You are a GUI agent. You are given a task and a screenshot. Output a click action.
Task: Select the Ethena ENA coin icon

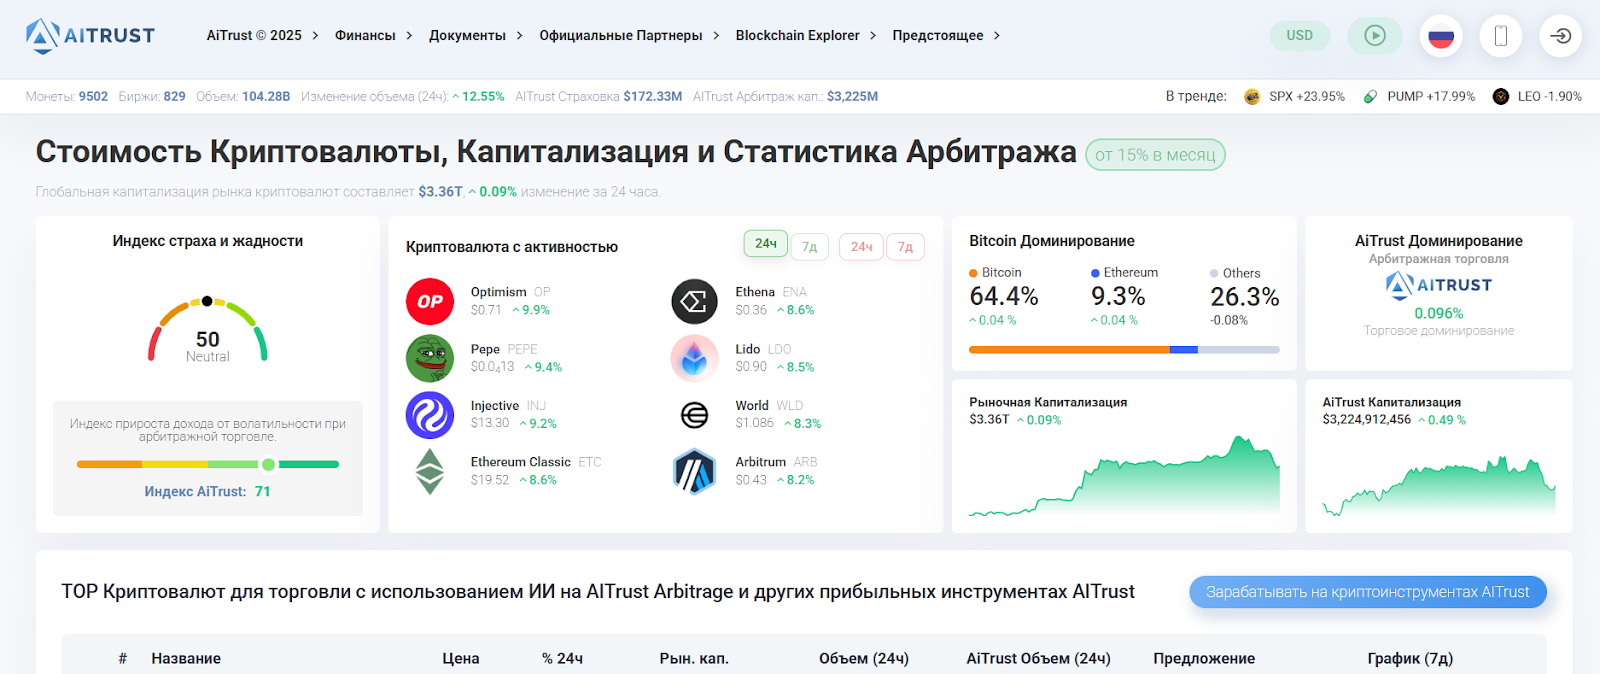(694, 301)
